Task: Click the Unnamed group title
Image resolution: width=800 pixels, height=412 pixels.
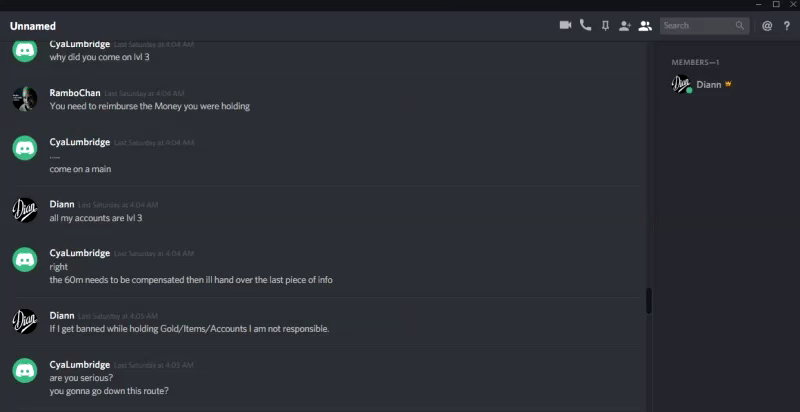Action: pyautogui.click(x=33, y=26)
